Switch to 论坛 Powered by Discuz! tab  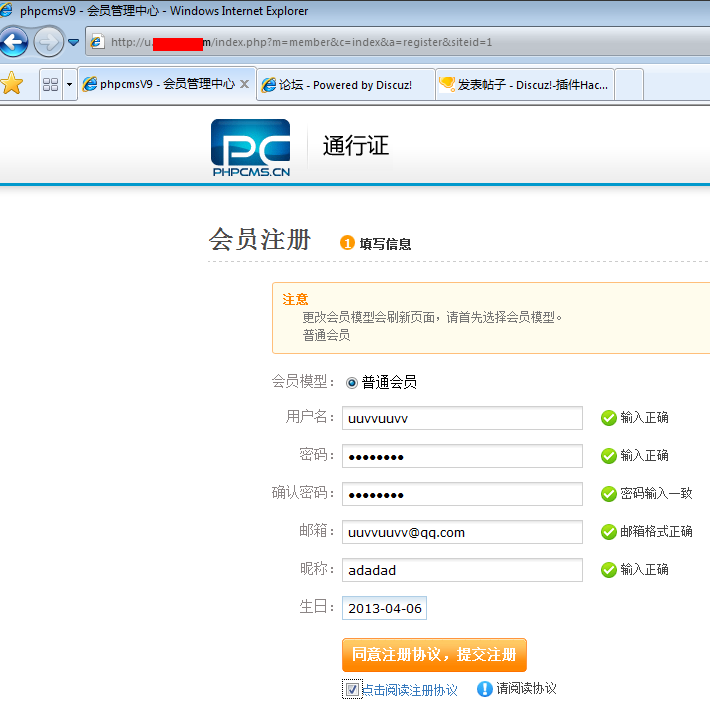(345, 85)
